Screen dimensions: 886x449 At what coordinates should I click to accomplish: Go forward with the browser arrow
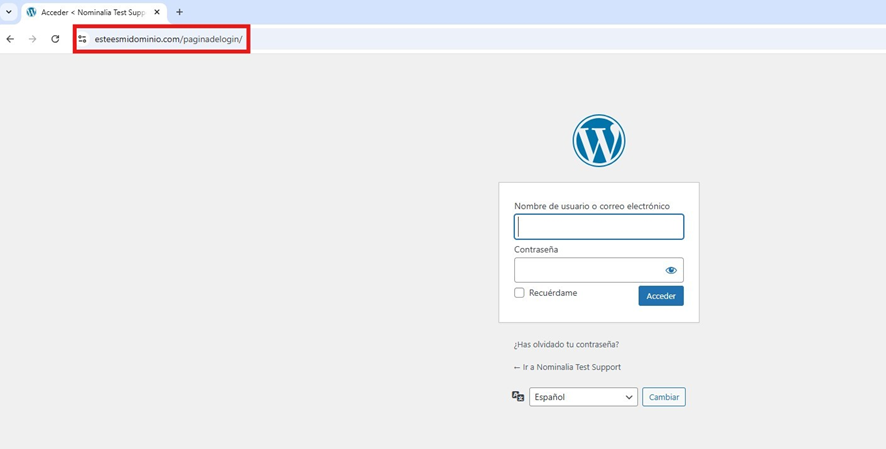coord(32,39)
